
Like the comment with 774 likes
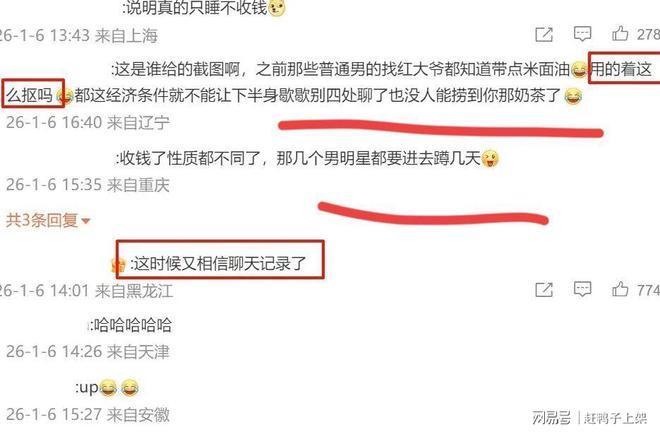[x=620, y=289]
